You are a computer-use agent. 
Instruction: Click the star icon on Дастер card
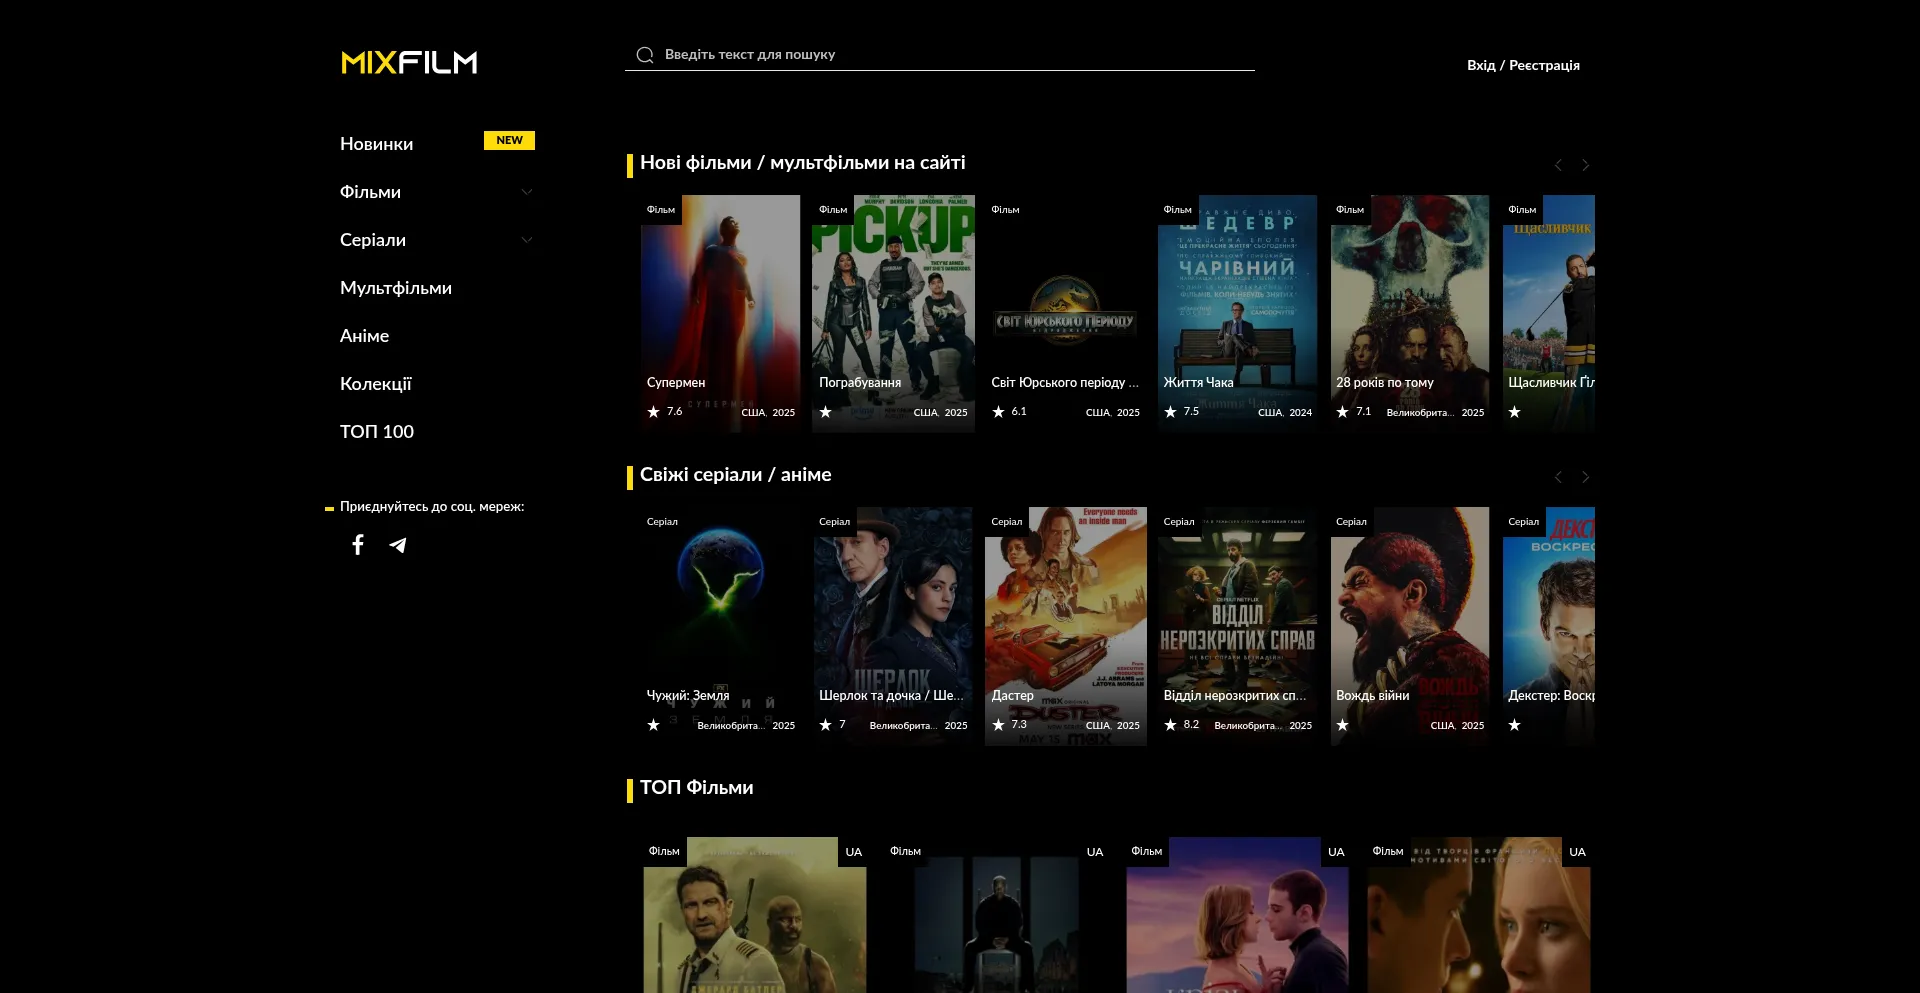(999, 725)
